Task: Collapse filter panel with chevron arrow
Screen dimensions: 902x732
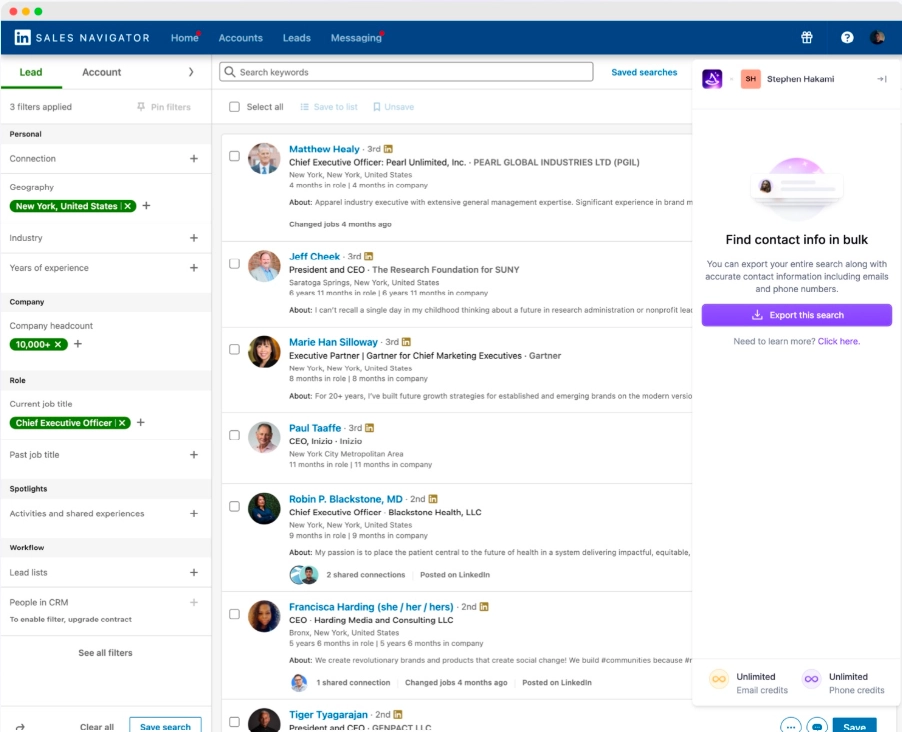Action: (x=191, y=72)
